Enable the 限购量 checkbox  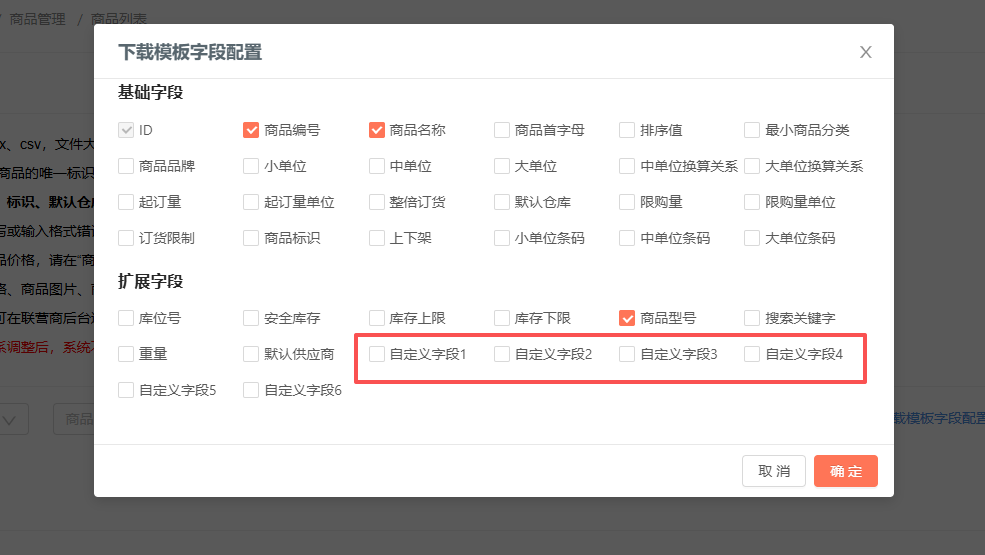click(626, 202)
